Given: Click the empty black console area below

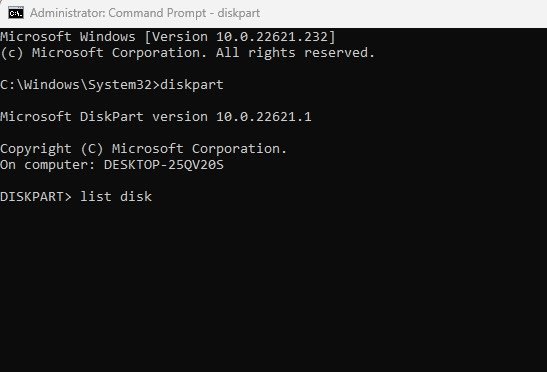Looking at the screenshot, I should [x=274, y=286].
